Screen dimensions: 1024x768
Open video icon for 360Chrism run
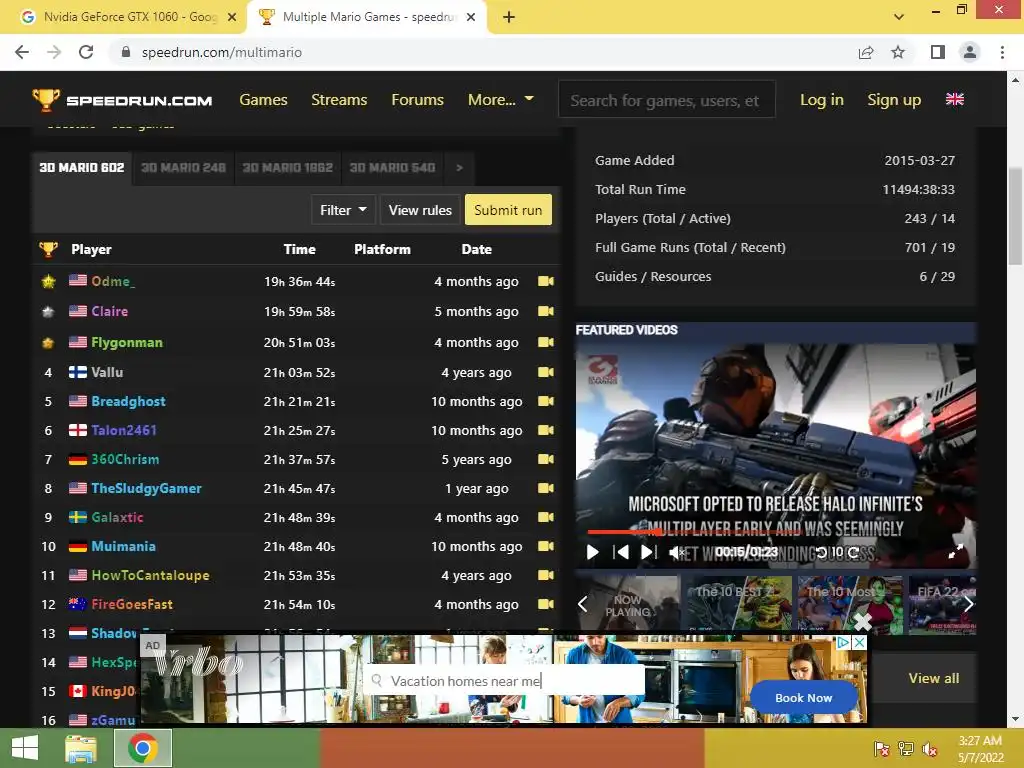click(545, 459)
